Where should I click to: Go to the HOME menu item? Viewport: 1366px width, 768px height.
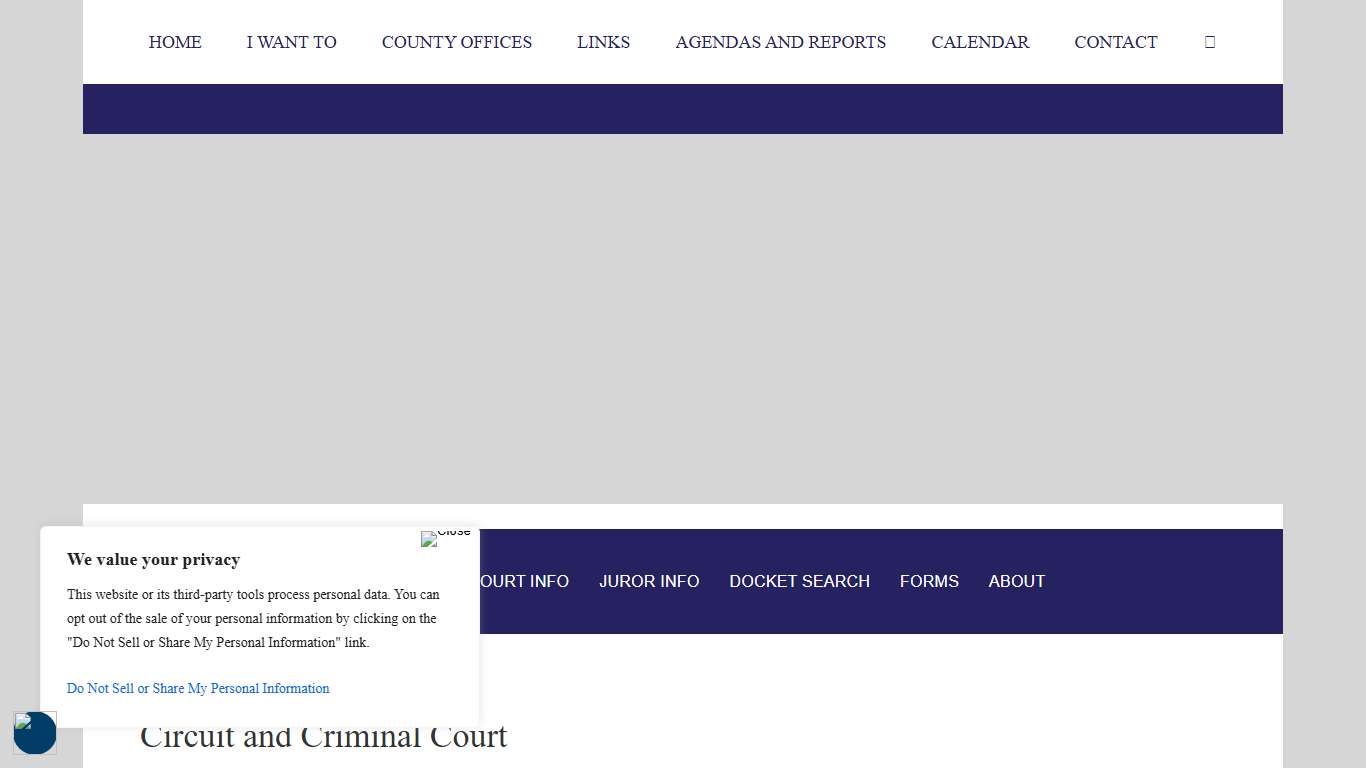tap(175, 42)
